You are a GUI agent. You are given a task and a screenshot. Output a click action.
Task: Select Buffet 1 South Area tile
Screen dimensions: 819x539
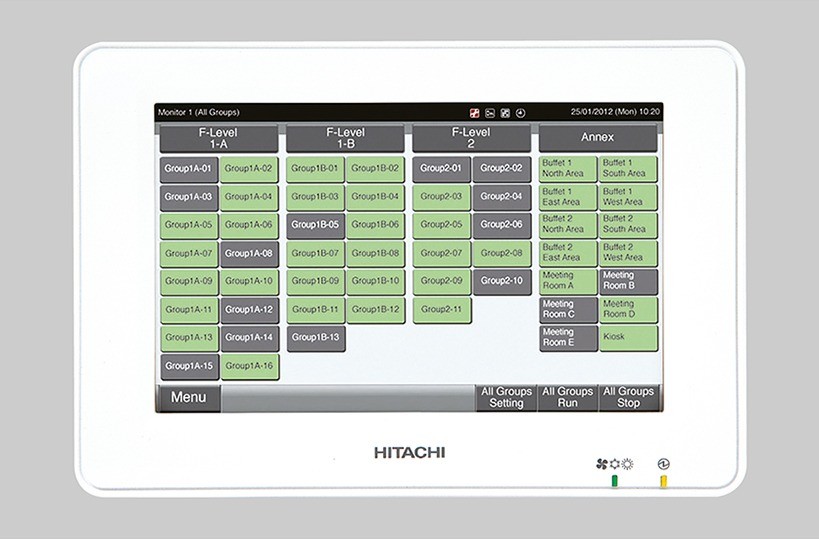pos(628,169)
